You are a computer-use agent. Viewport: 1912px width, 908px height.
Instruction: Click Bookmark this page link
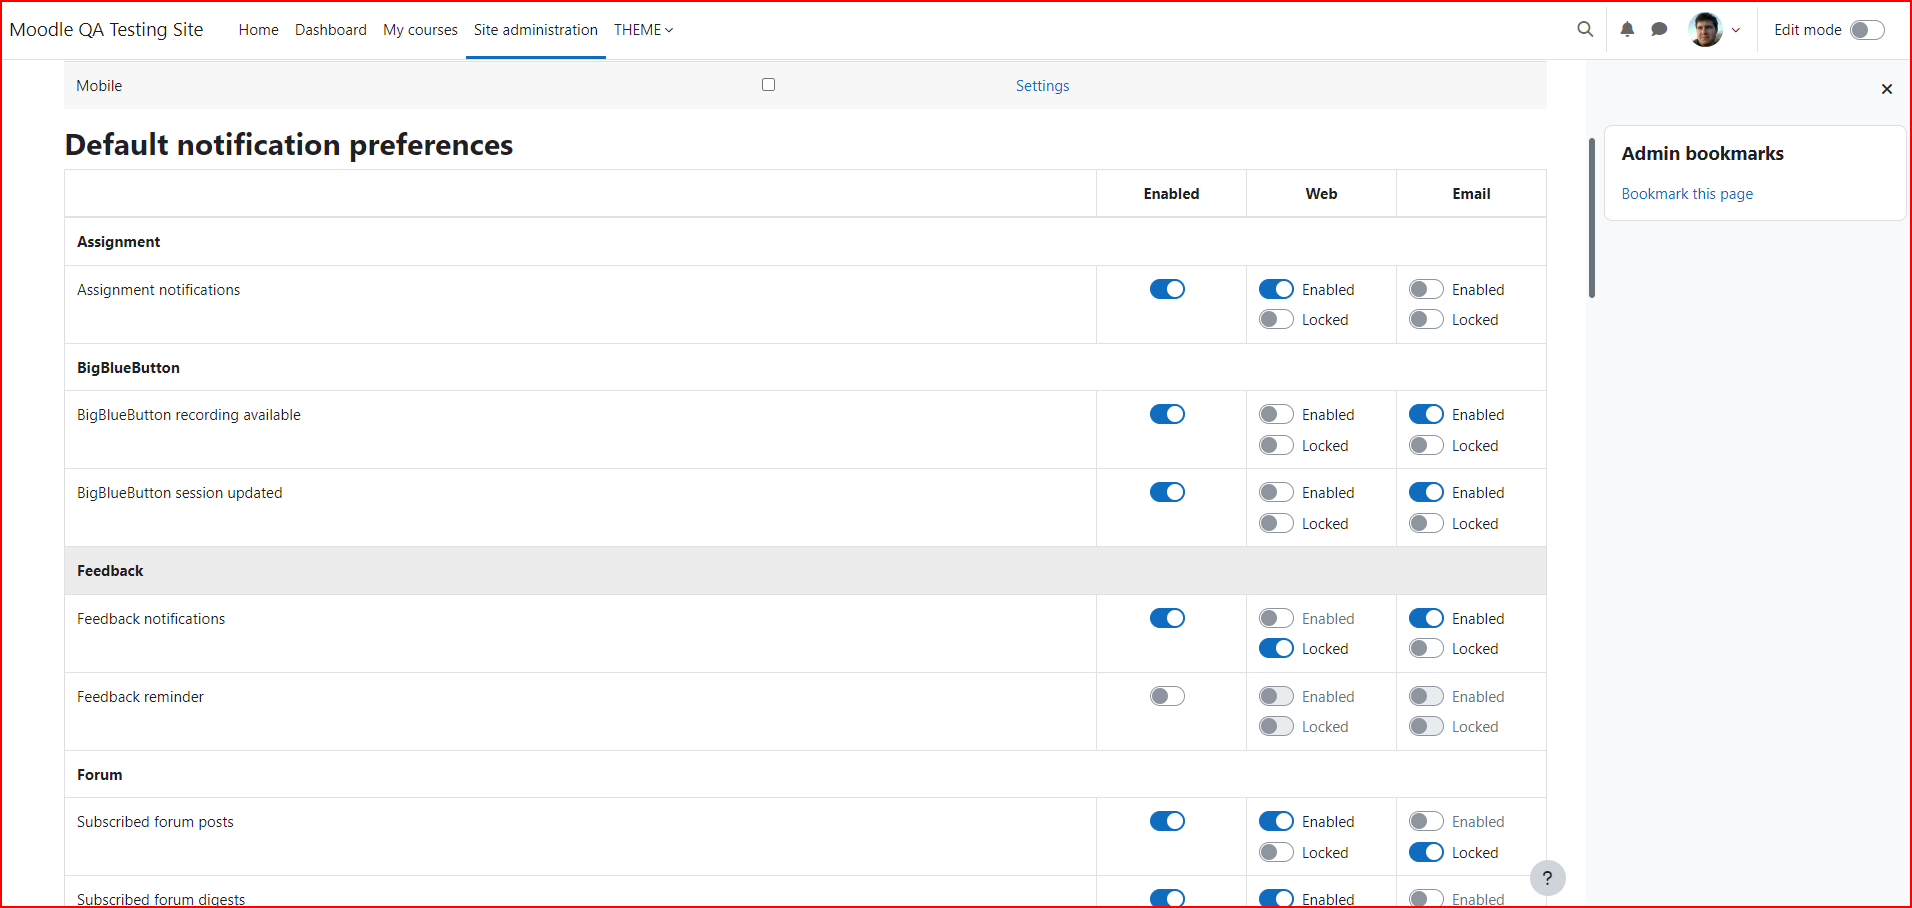click(x=1687, y=194)
